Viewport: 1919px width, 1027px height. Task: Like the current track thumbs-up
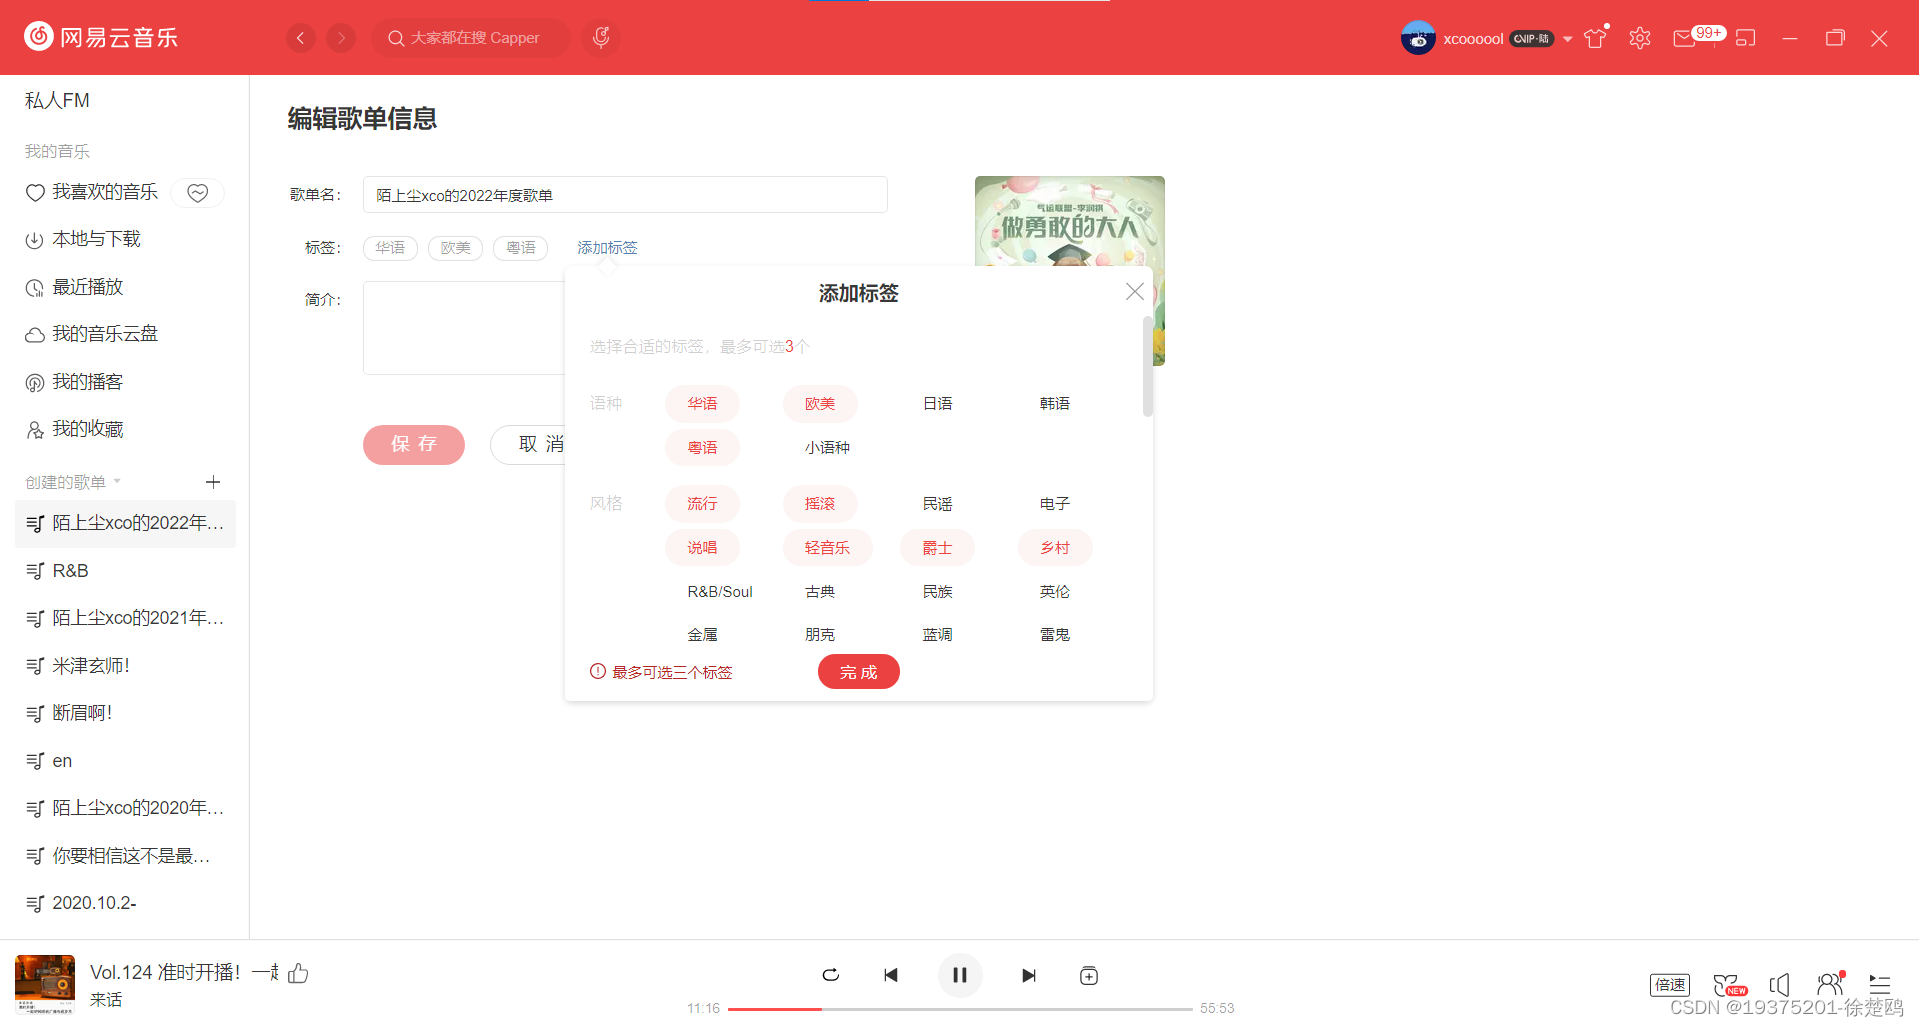pos(298,973)
